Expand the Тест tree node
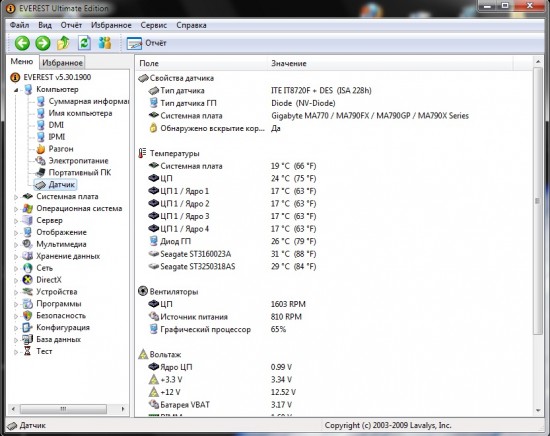The width and height of the screenshot is (550, 436). pyautogui.click(x=16, y=352)
